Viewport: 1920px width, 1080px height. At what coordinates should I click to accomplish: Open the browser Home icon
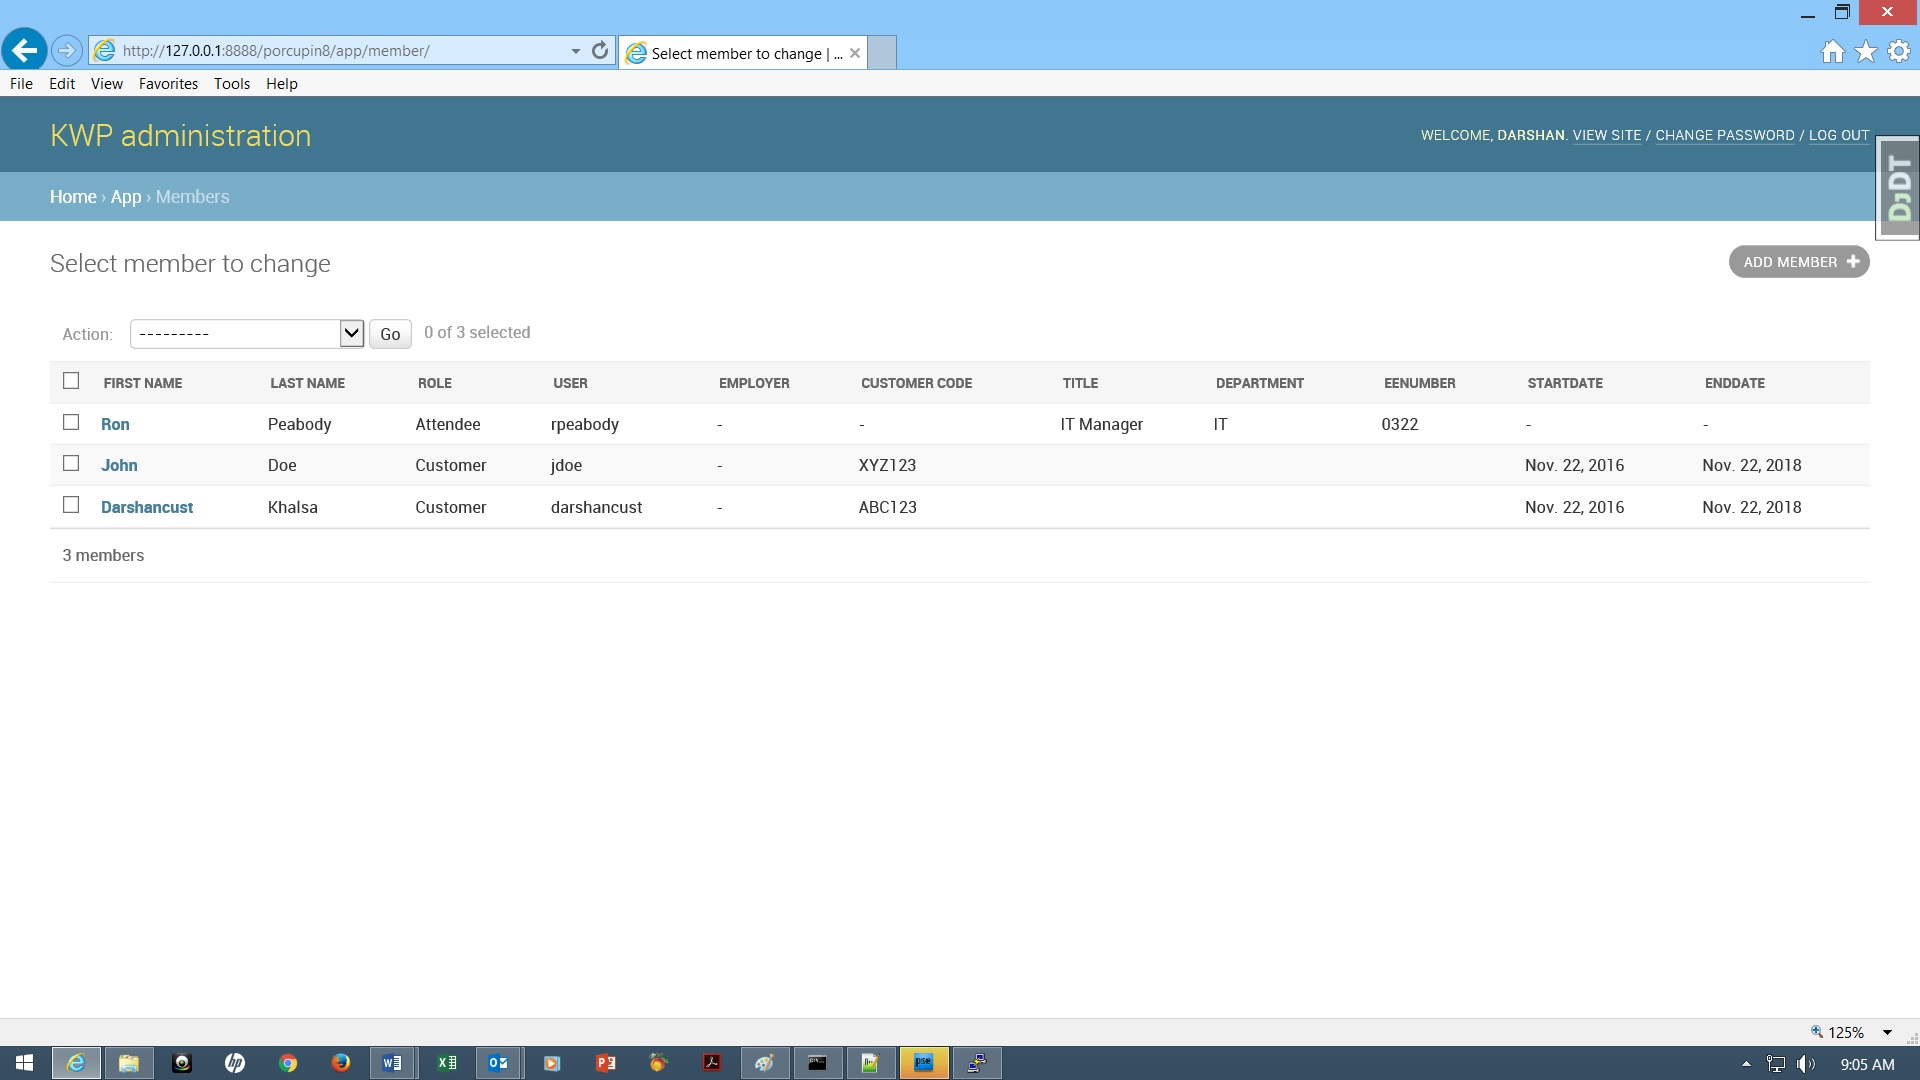1832,52
